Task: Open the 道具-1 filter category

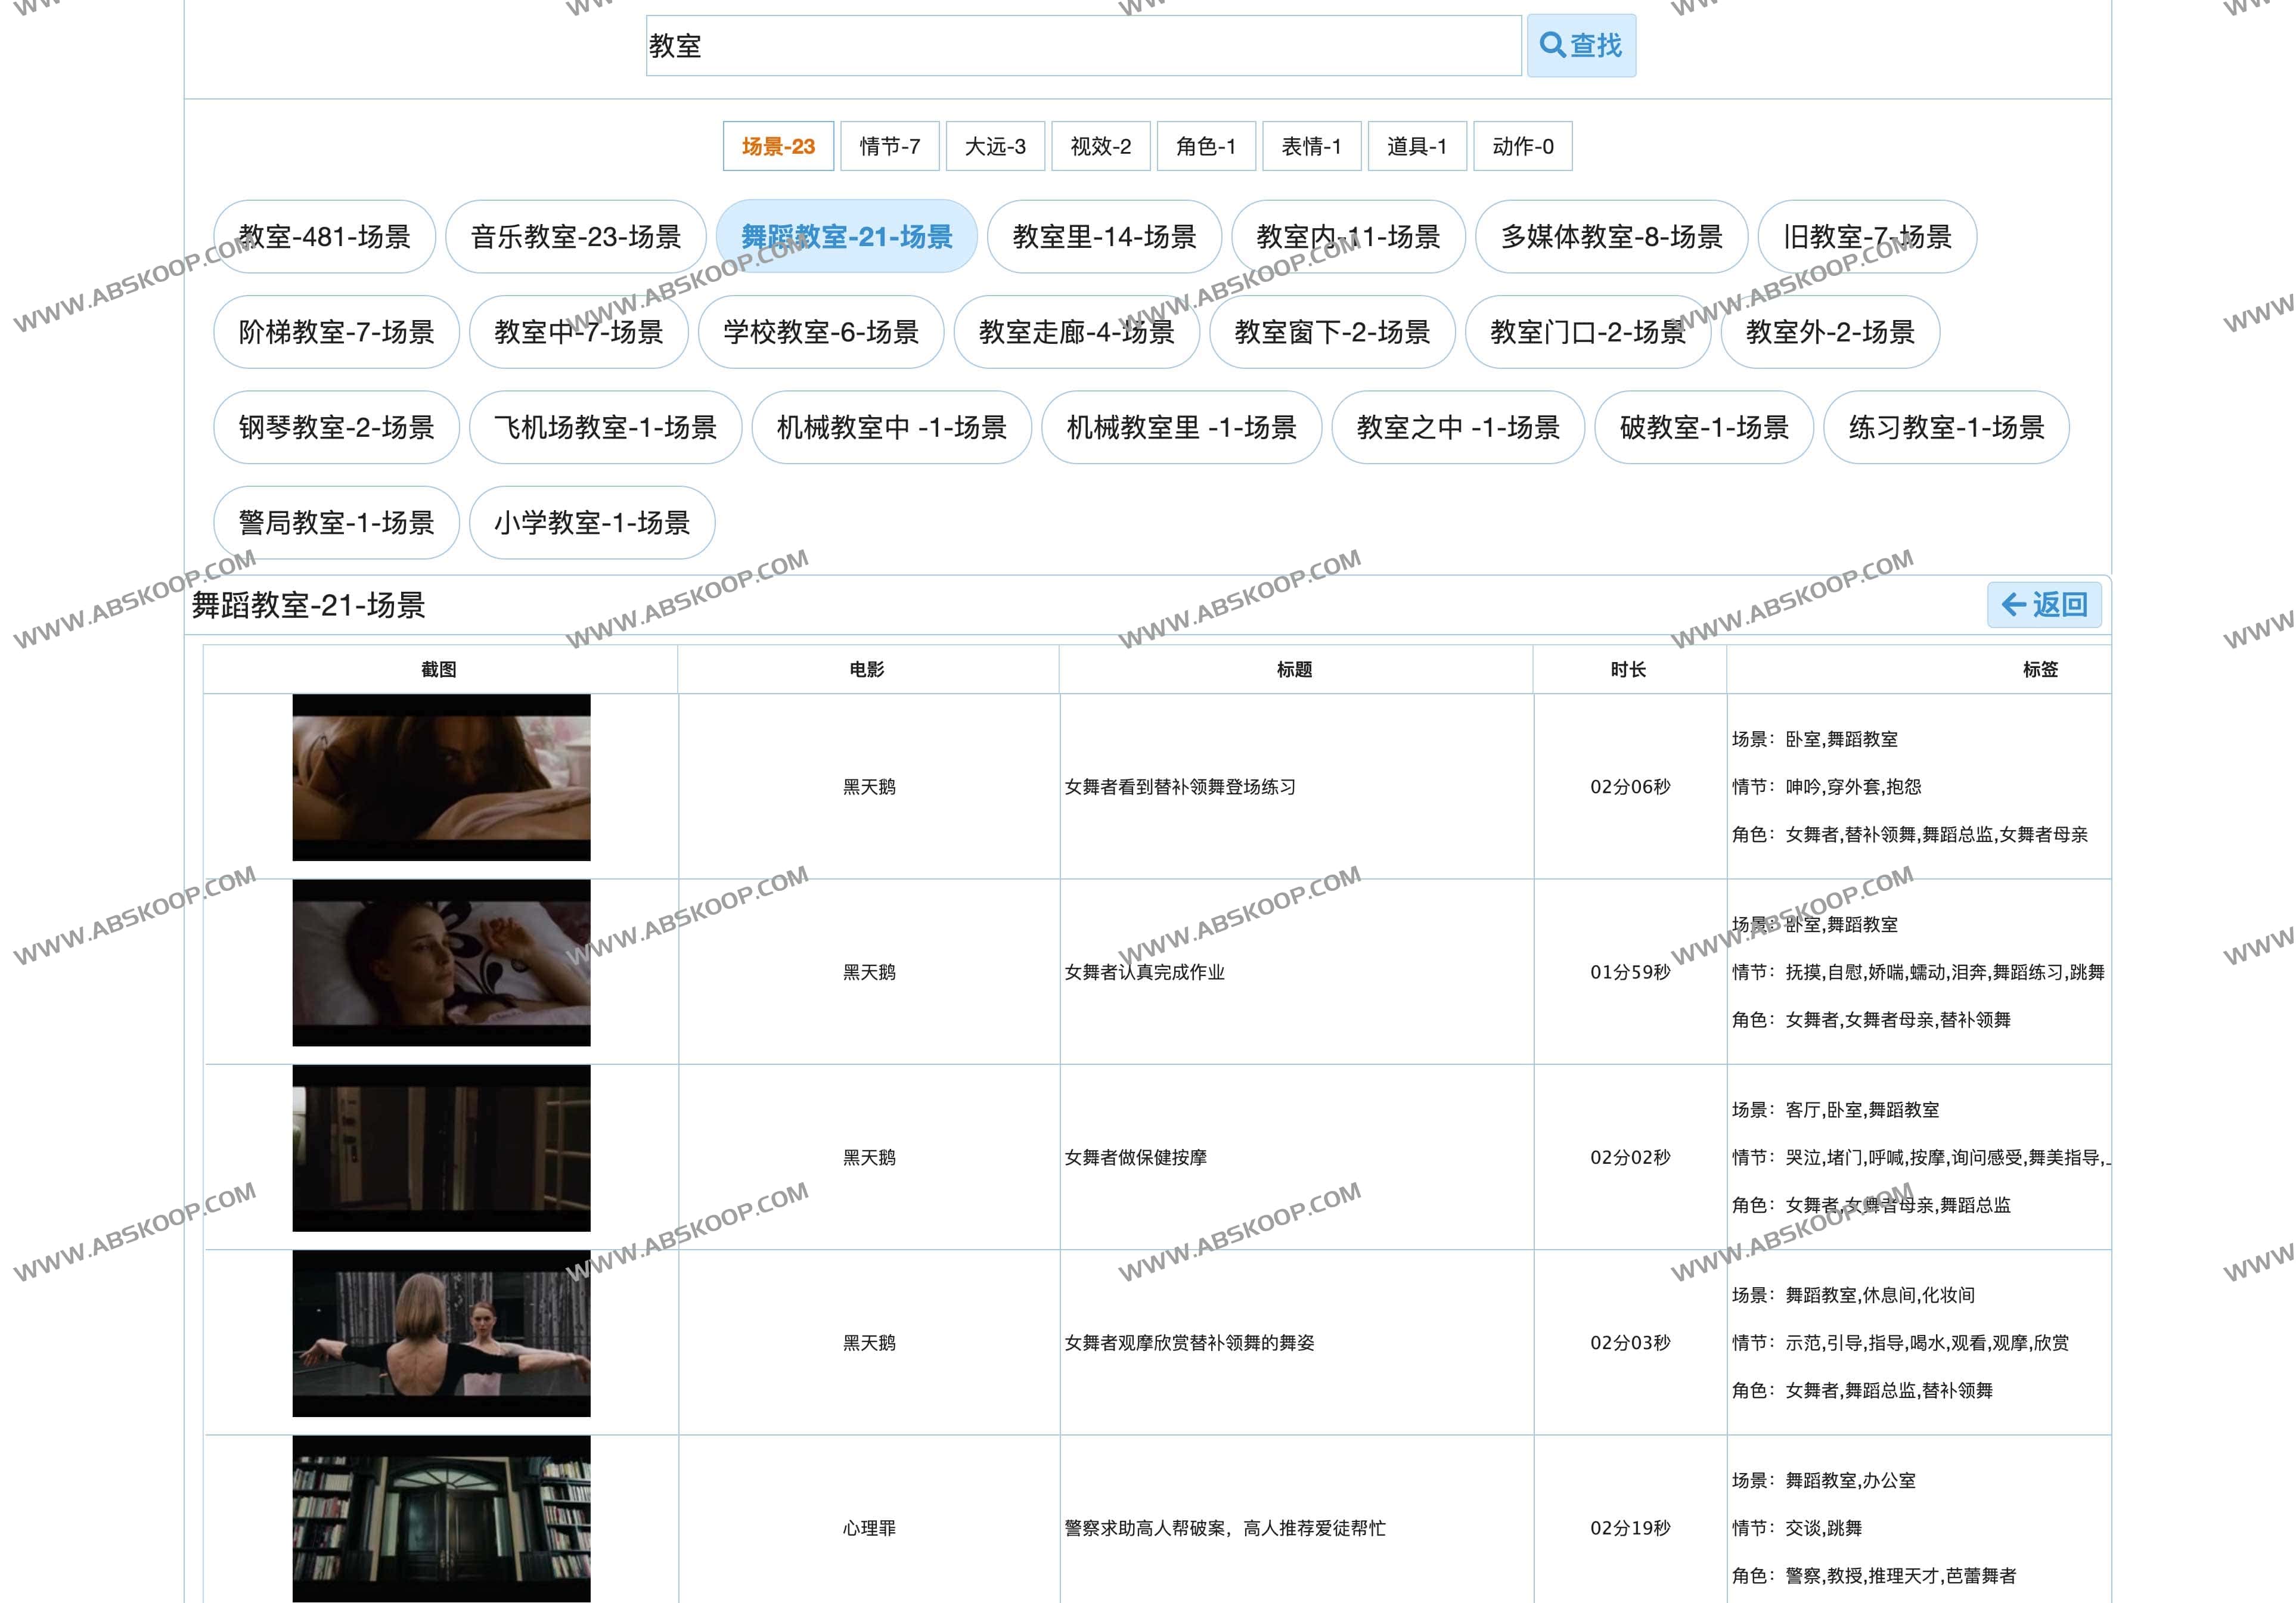Action: [x=1417, y=146]
